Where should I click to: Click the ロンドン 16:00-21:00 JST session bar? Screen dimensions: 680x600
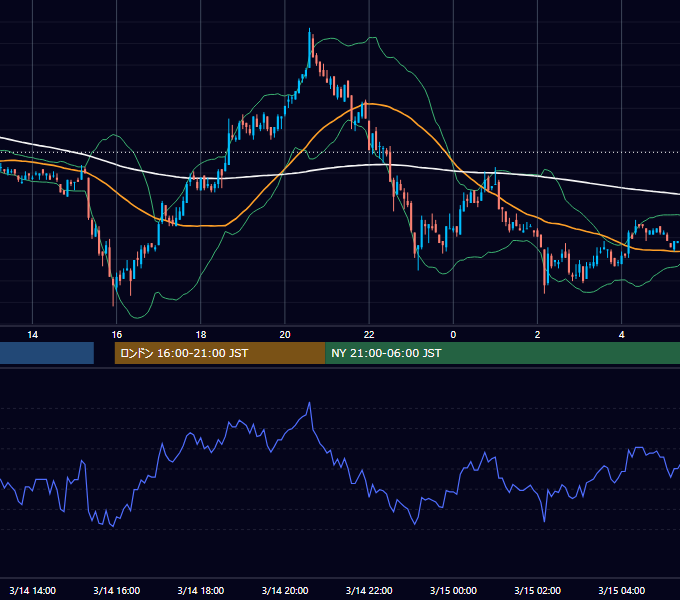point(219,353)
